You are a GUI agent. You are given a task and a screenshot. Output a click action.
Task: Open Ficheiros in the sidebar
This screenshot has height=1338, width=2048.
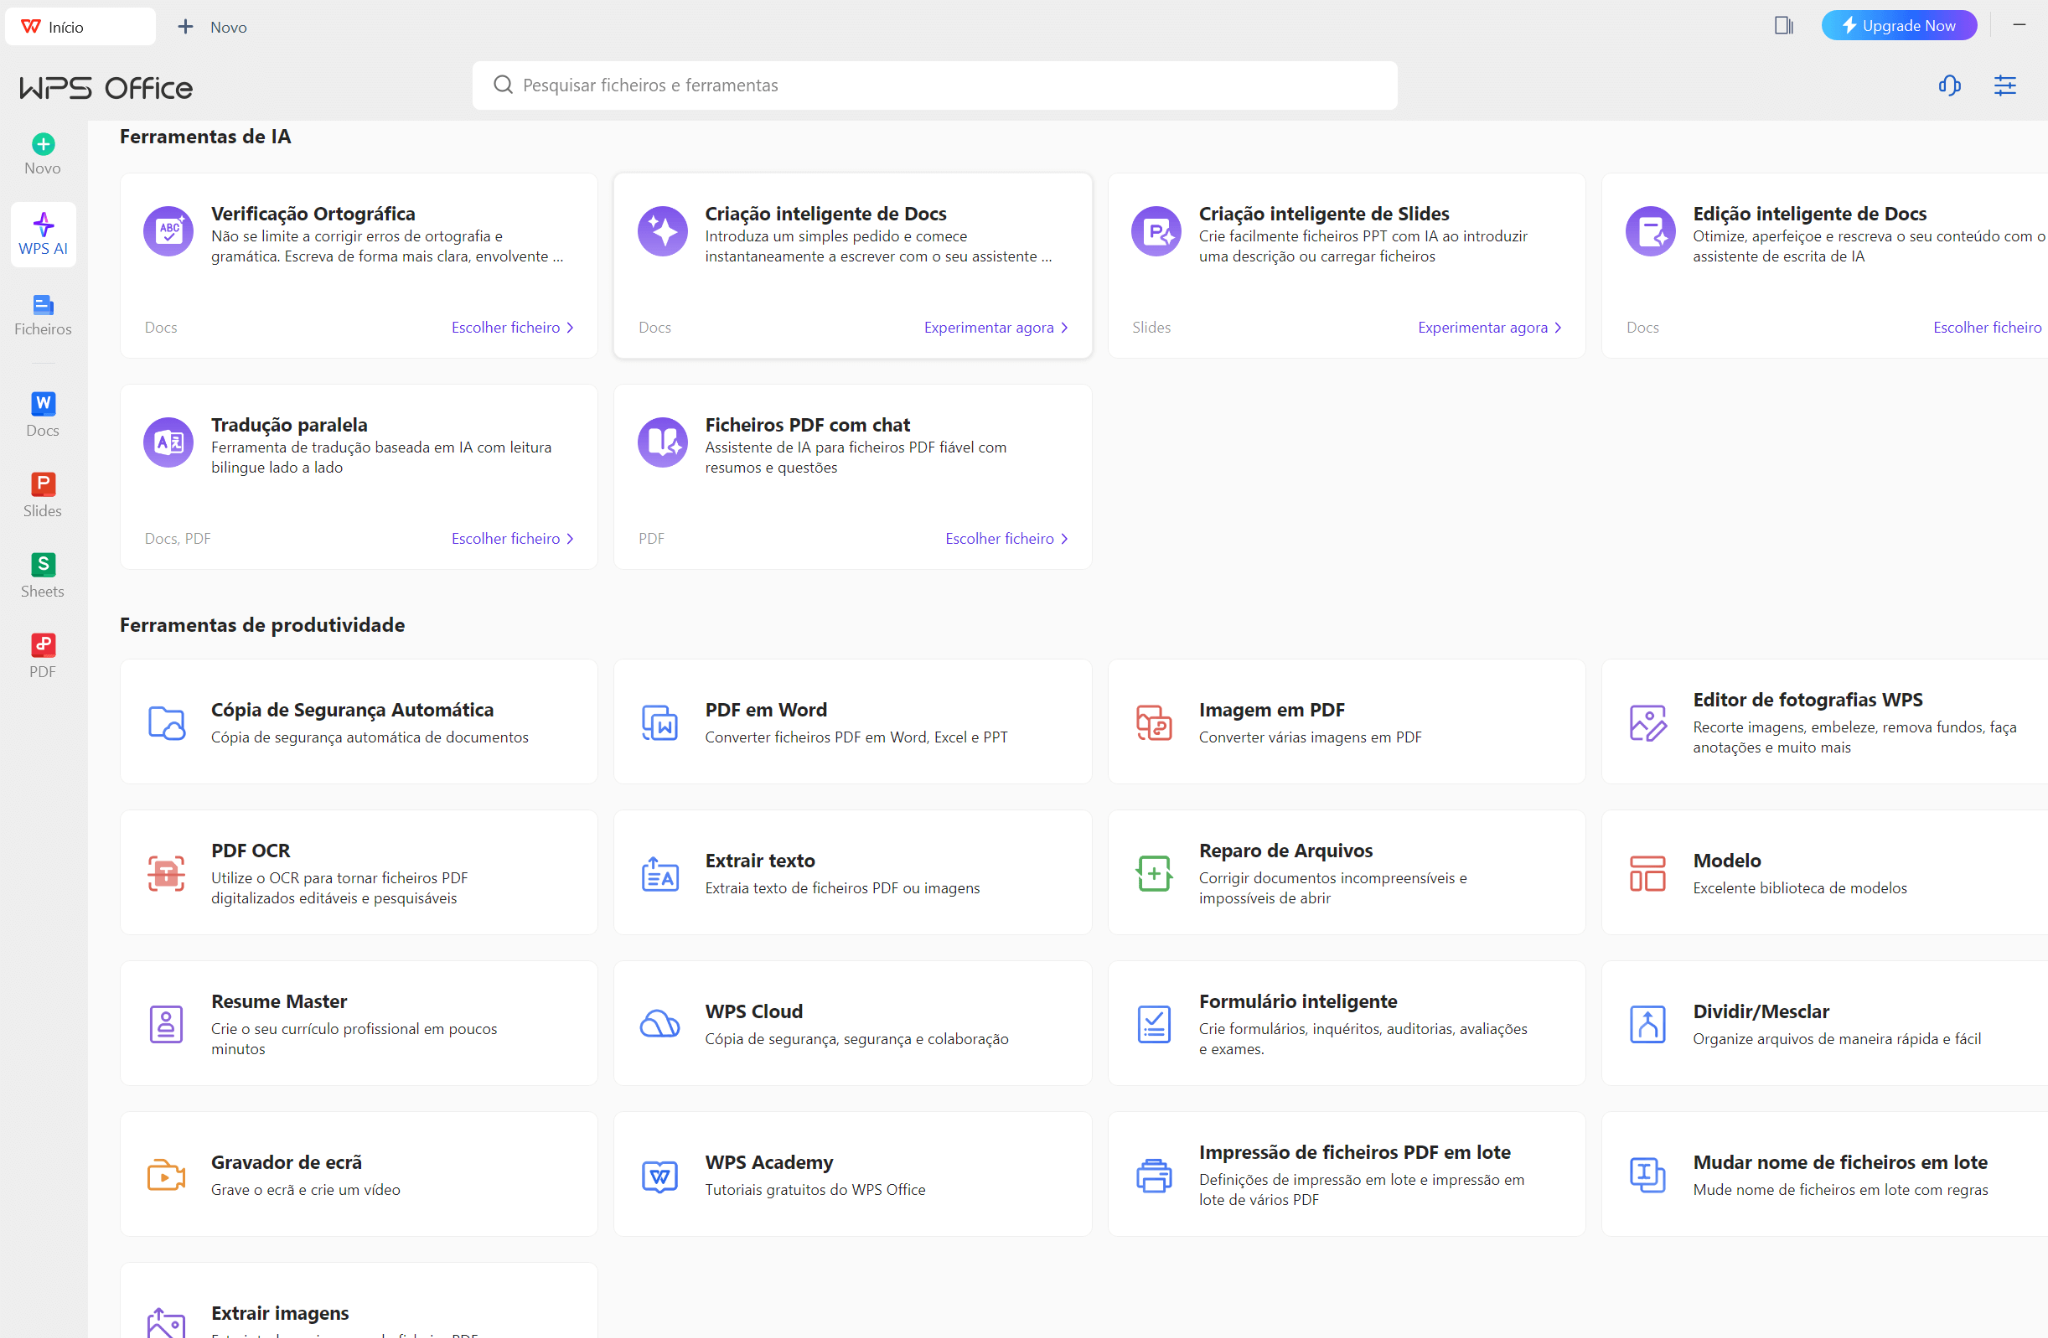click(43, 315)
